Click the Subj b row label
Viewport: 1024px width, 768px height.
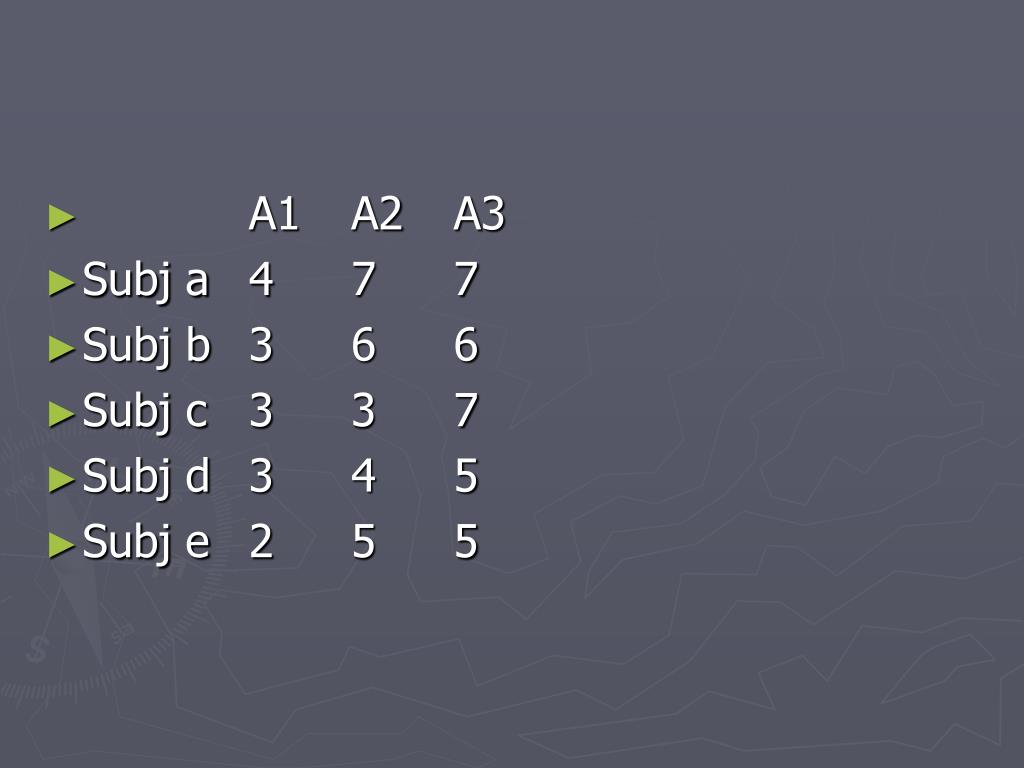(146, 347)
